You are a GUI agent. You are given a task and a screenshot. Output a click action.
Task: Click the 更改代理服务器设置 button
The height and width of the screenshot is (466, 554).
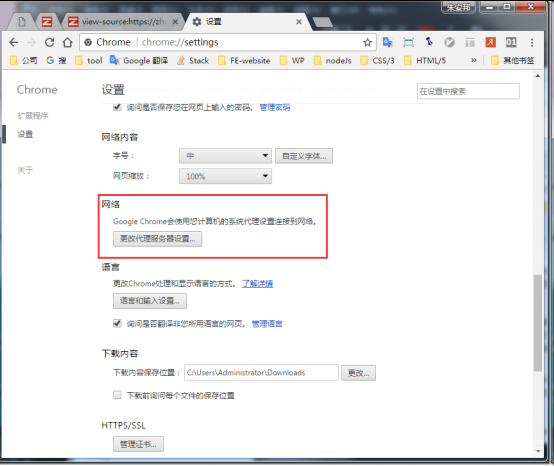tap(158, 239)
